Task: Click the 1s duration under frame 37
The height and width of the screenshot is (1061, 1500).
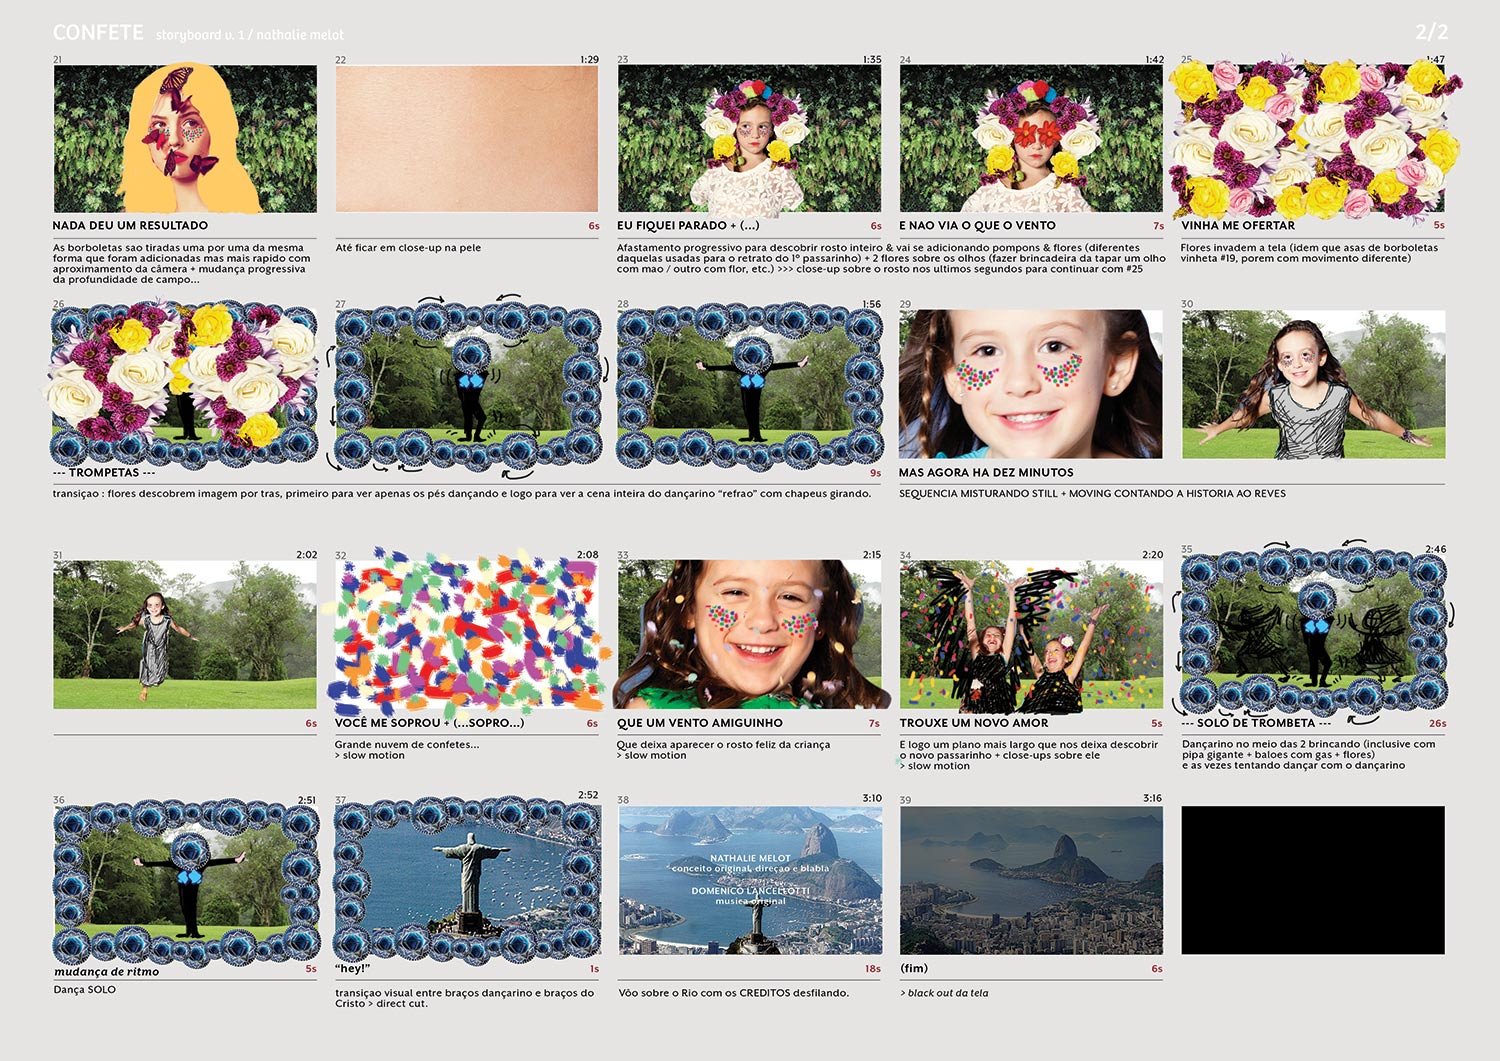Action: pos(594,969)
